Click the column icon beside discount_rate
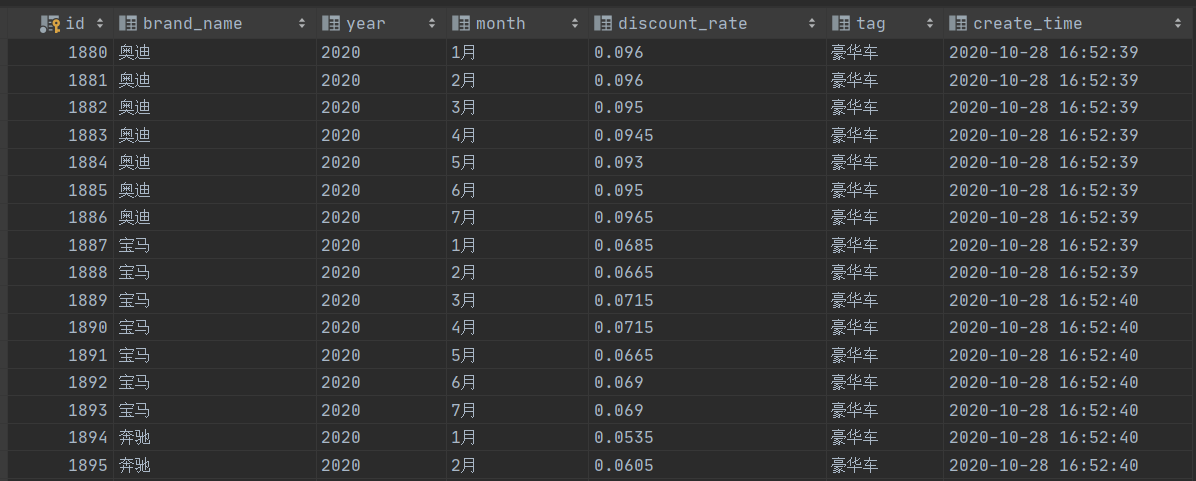Viewport: 1196px width, 481px height. point(603,24)
